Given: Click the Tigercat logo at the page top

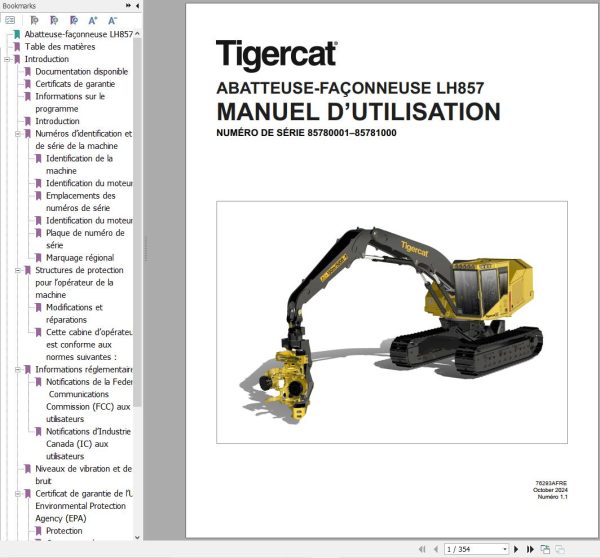Looking at the screenshot, I should (277, 56).
